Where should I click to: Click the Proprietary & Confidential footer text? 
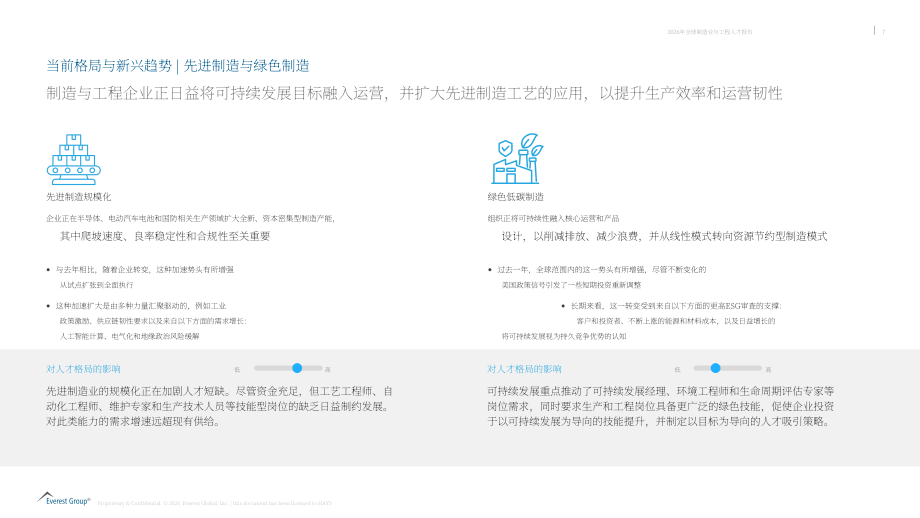click(x=214, y=503)
